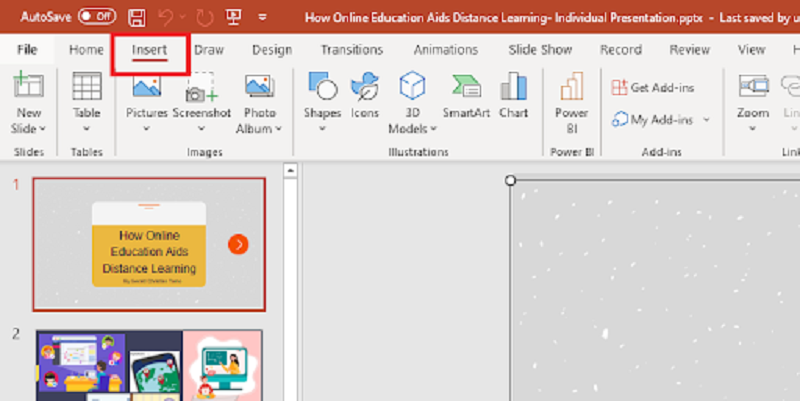Screen dimensions: 800x401
Task: Expand the ribbon Zoom dropdown arrow
Action: (x=753, y=129)
